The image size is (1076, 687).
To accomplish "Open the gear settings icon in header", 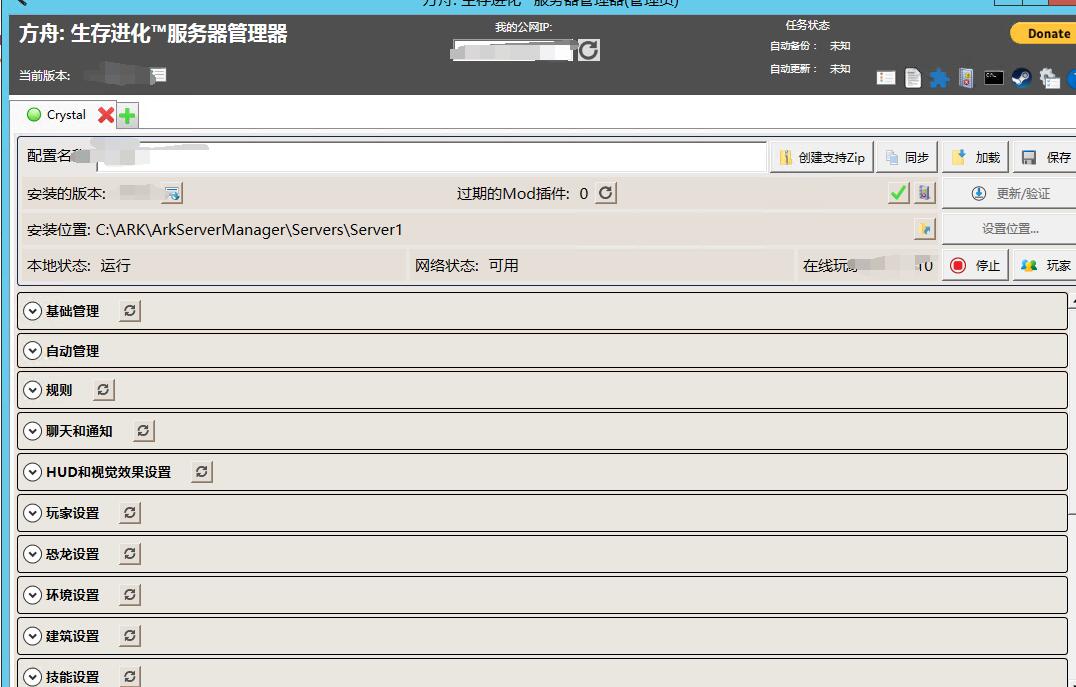I will (1049, 78).
